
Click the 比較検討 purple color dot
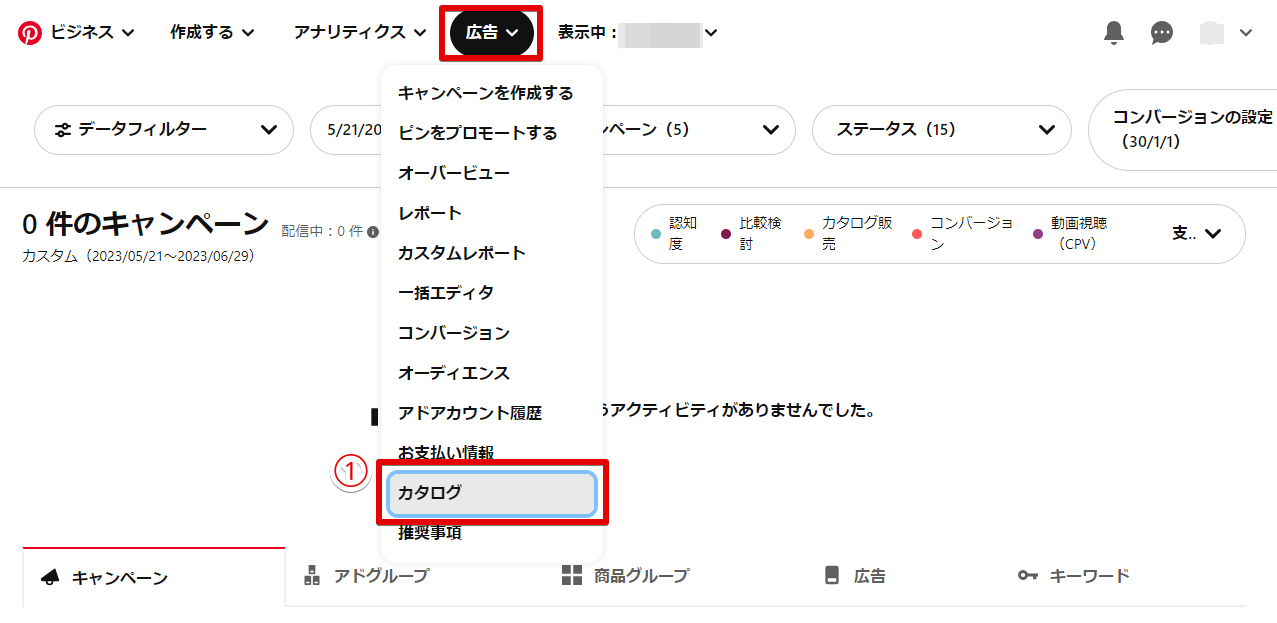(x=725, y=234)
